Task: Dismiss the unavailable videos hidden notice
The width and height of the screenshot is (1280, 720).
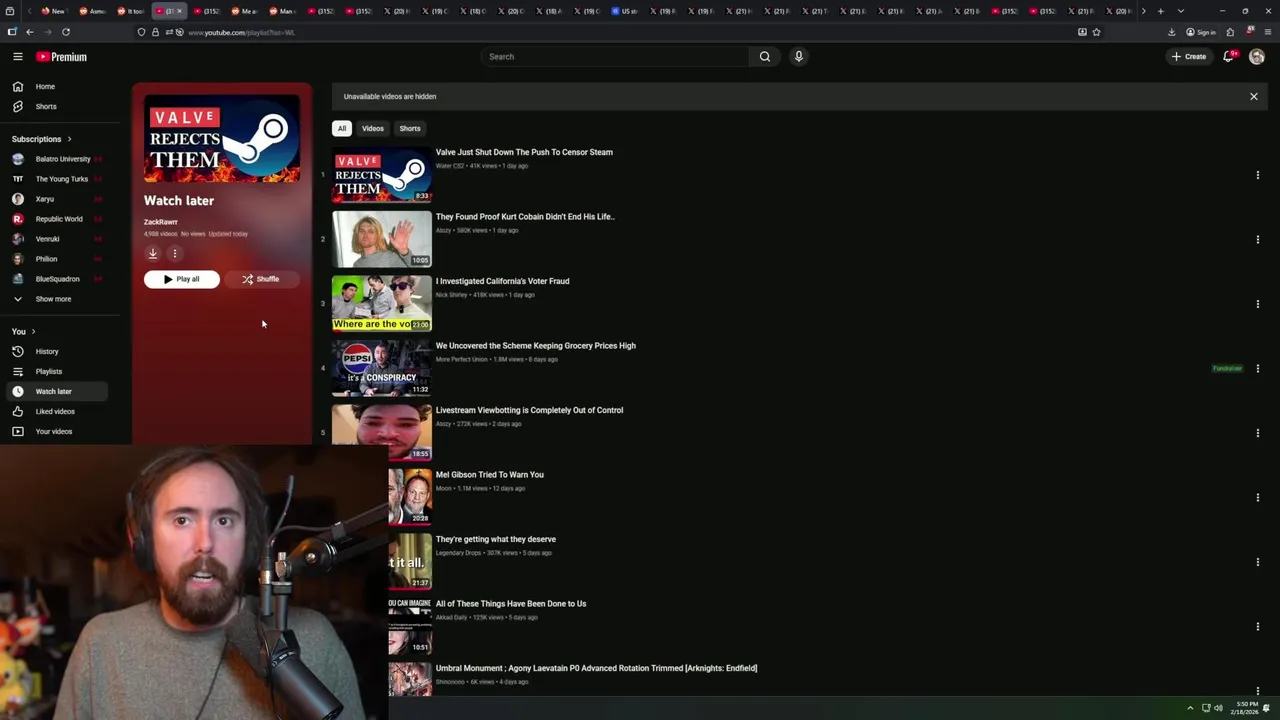Action: (x=1253, y=97)
